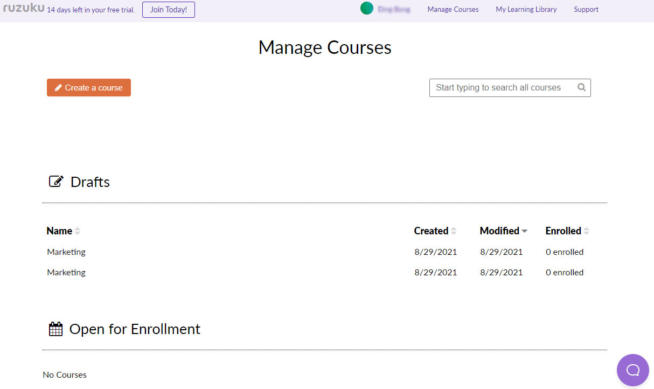Click the ruzuku logo
The height and width of the screenshot is (389, 654).
click(x=23, y=8)
